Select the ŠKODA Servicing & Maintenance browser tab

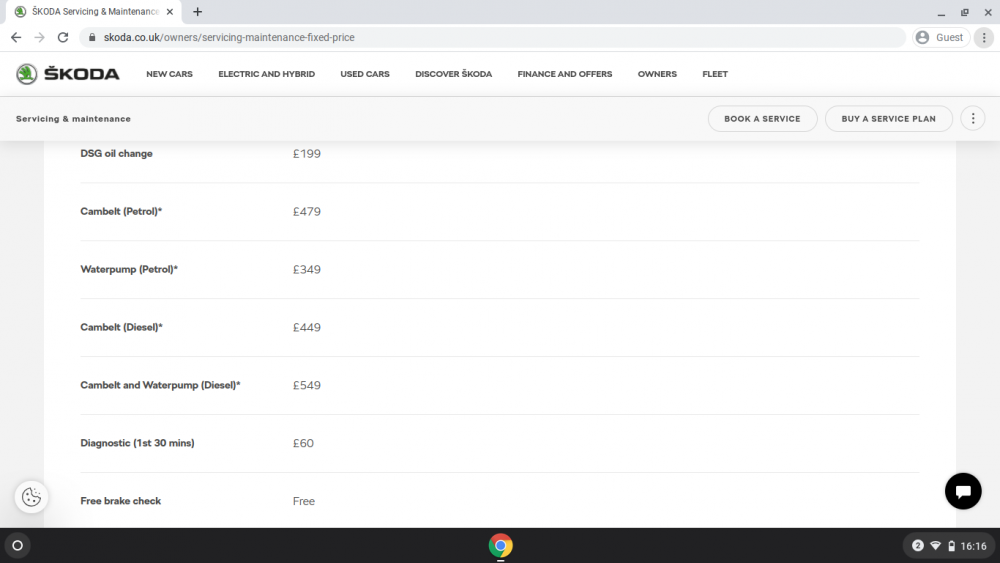[x=94, y=11]
